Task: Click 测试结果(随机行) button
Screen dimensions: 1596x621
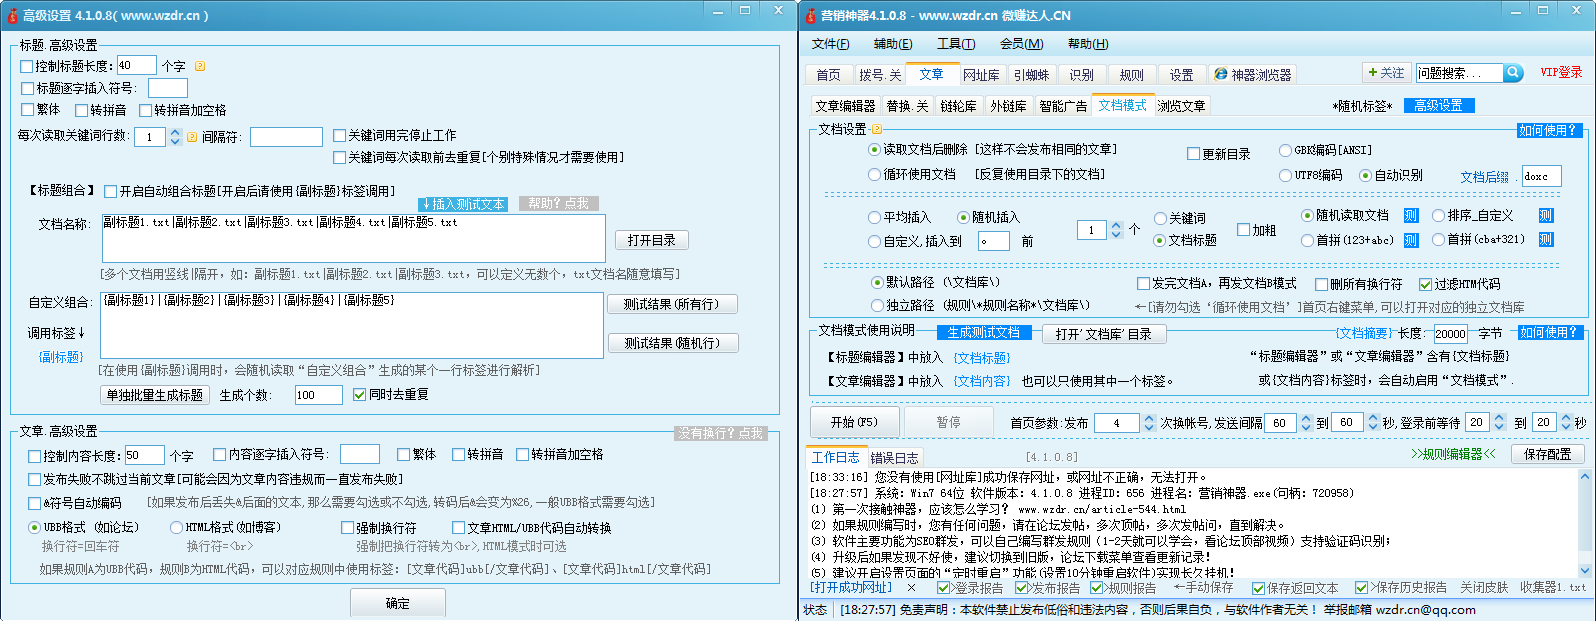Action: 672,343
